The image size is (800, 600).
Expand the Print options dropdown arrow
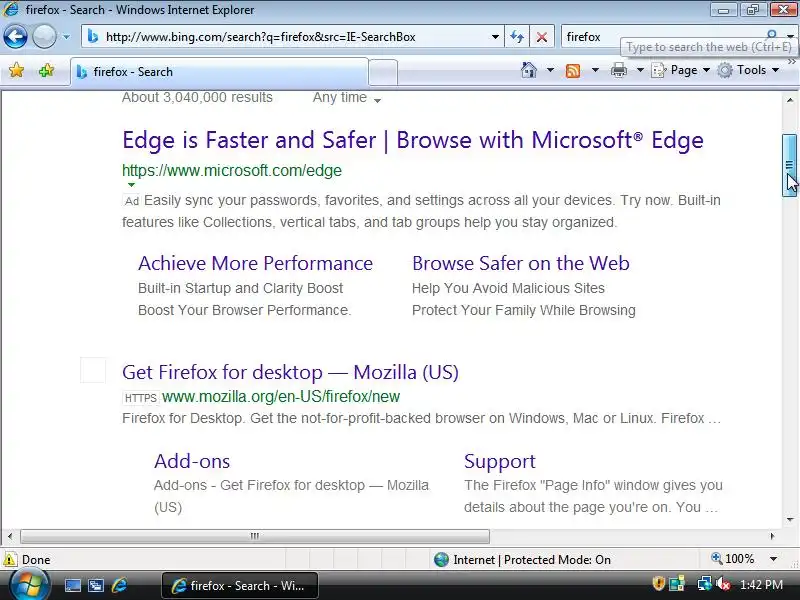click(x=640, y=70)
